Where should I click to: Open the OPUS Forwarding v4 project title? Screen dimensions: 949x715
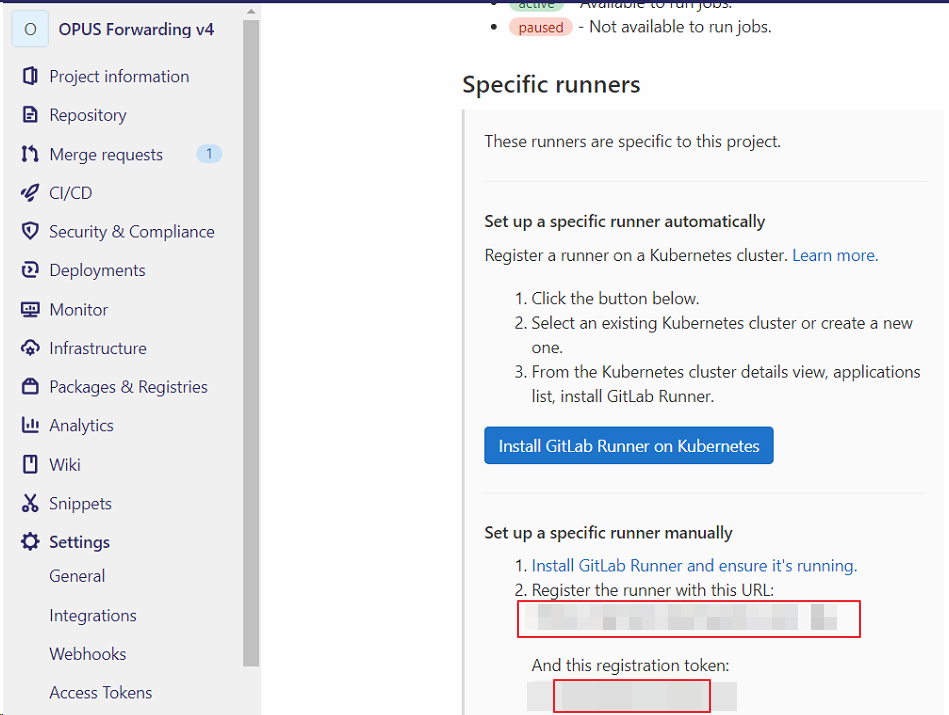tap(136, 29)
